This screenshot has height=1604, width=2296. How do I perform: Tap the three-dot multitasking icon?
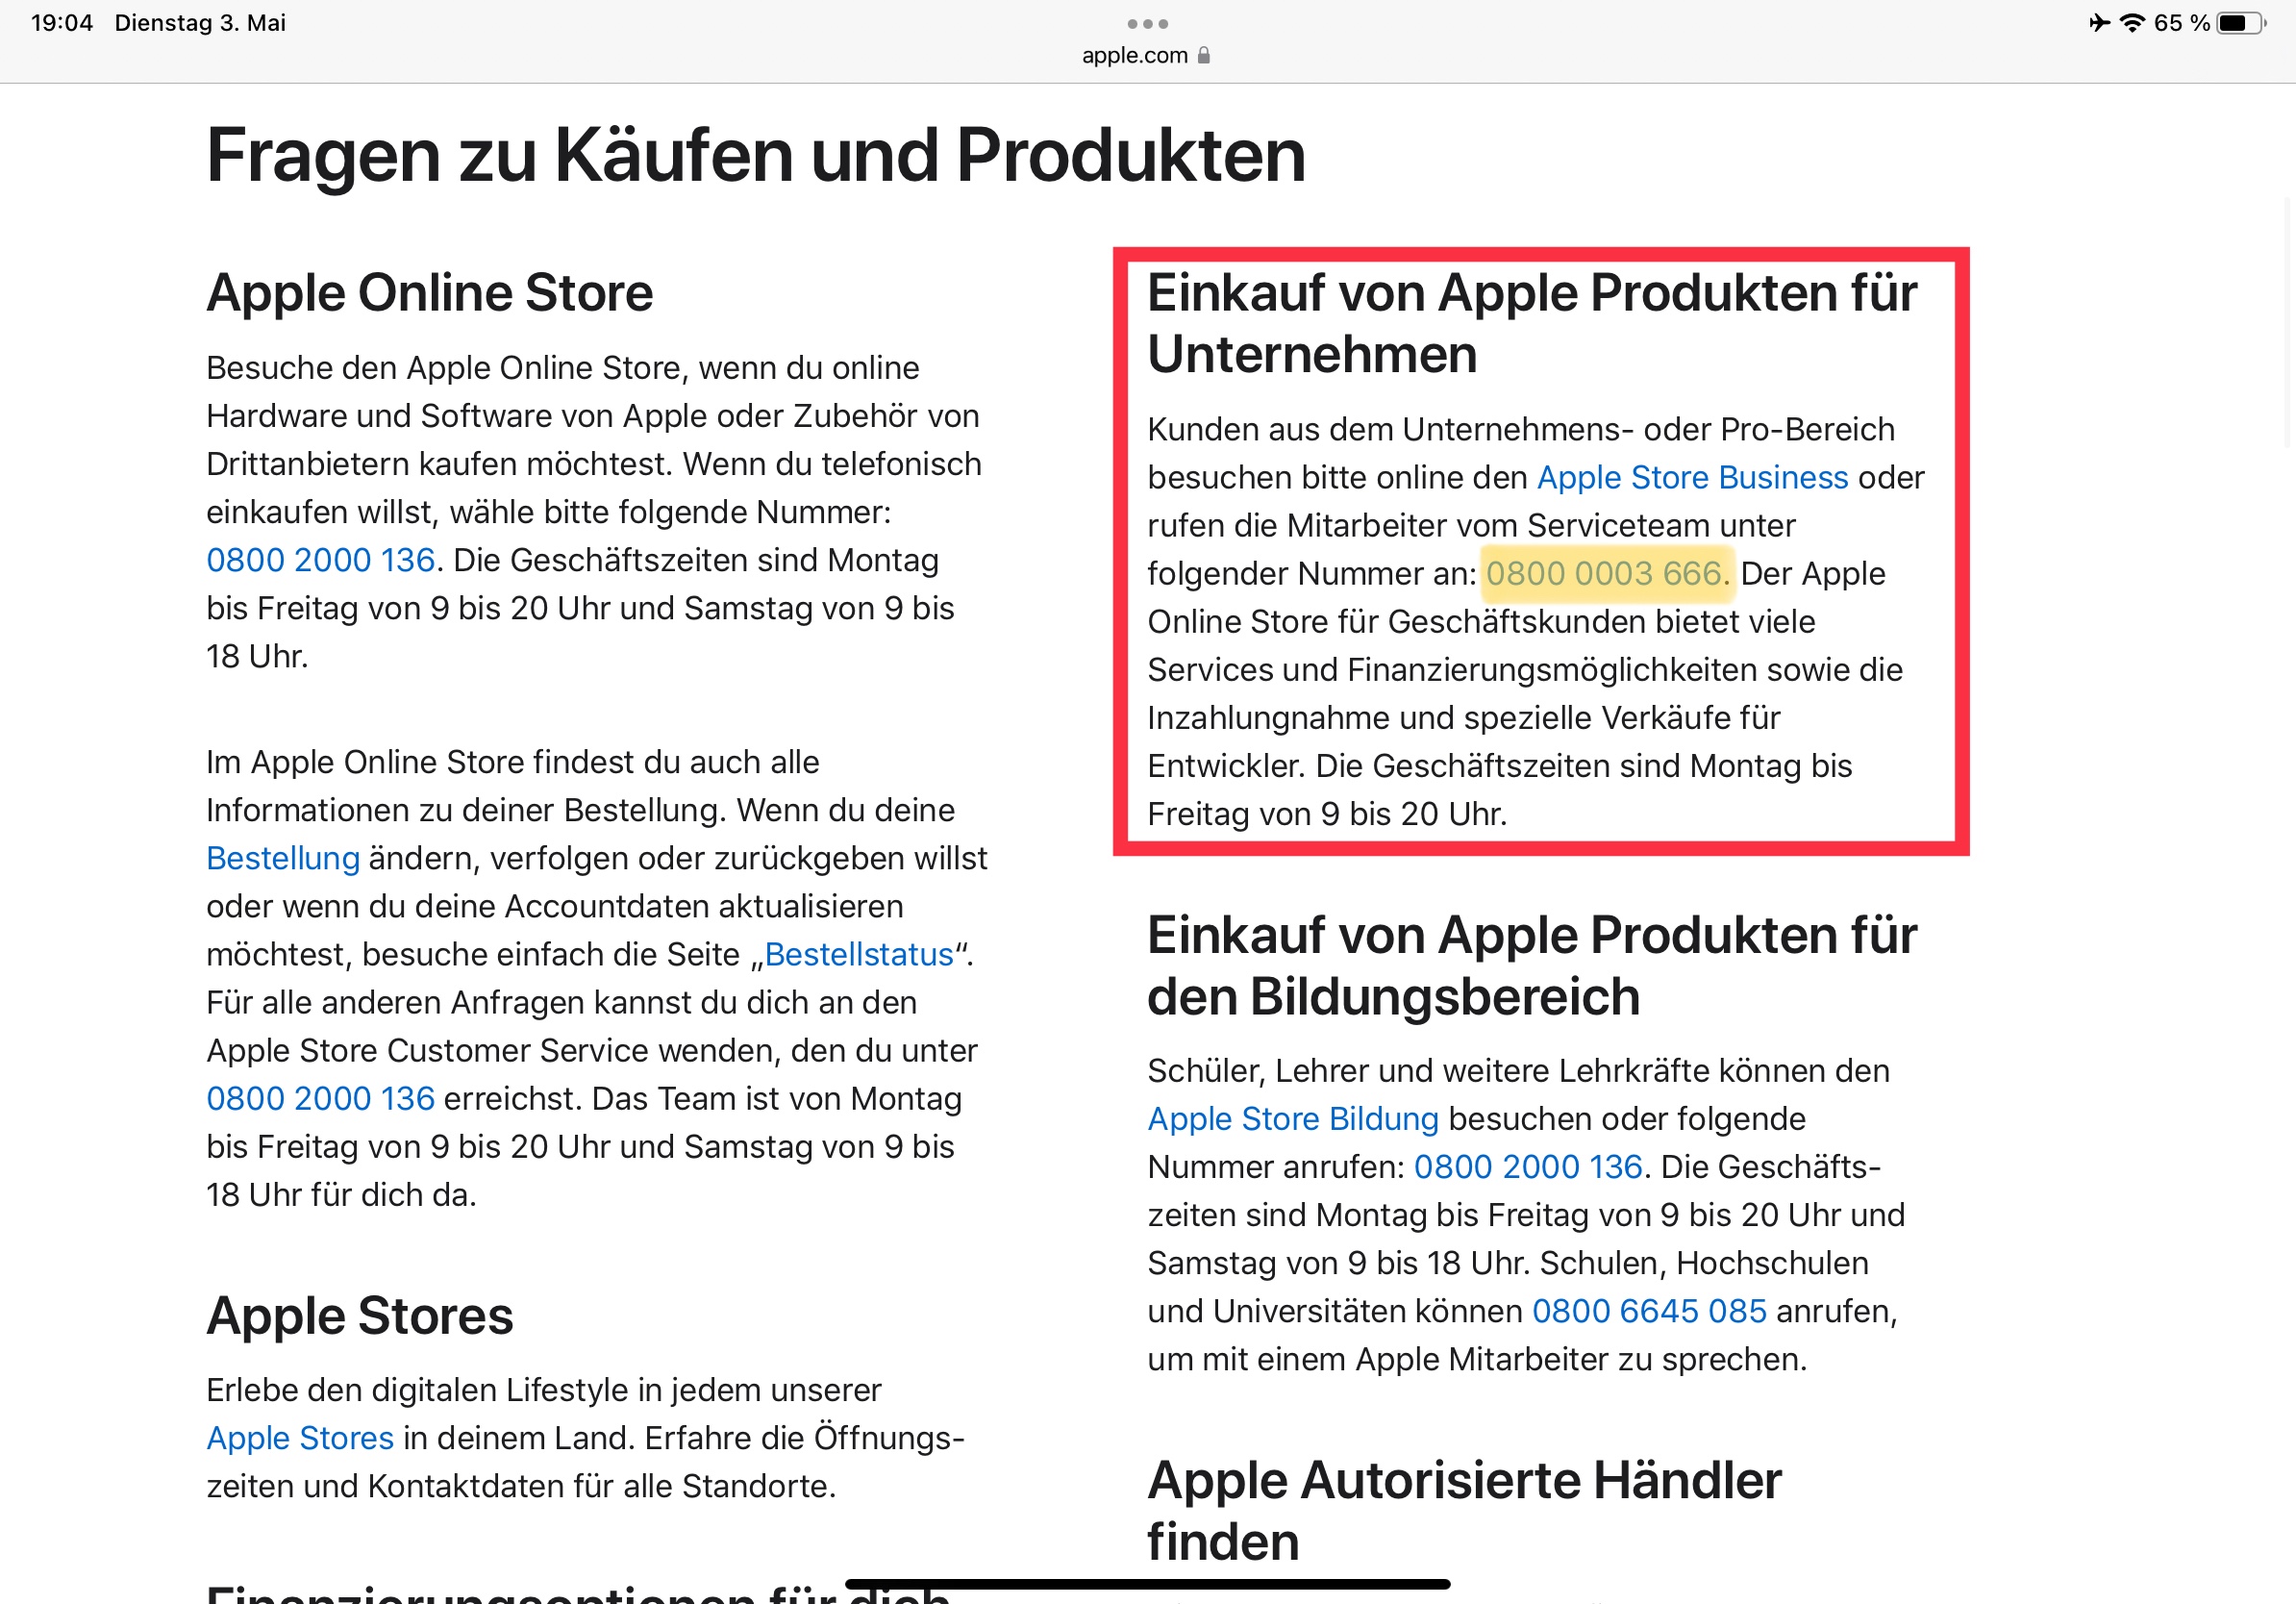(1147, 23)
